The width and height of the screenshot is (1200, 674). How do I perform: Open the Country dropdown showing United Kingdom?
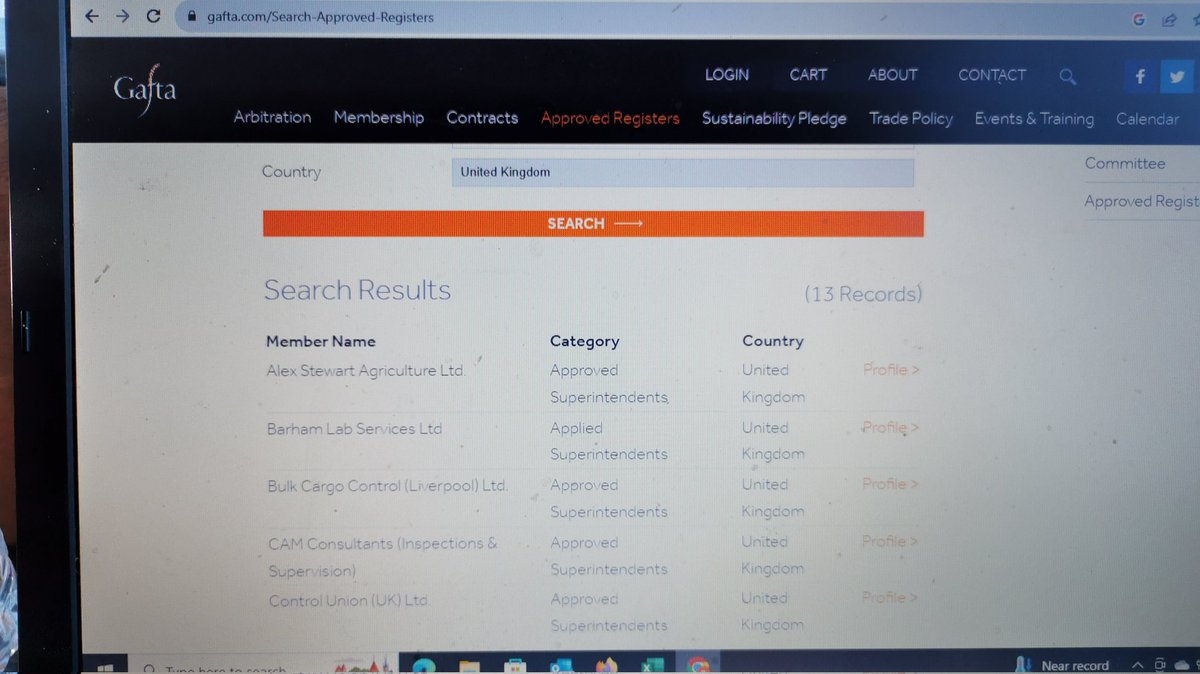683,172
